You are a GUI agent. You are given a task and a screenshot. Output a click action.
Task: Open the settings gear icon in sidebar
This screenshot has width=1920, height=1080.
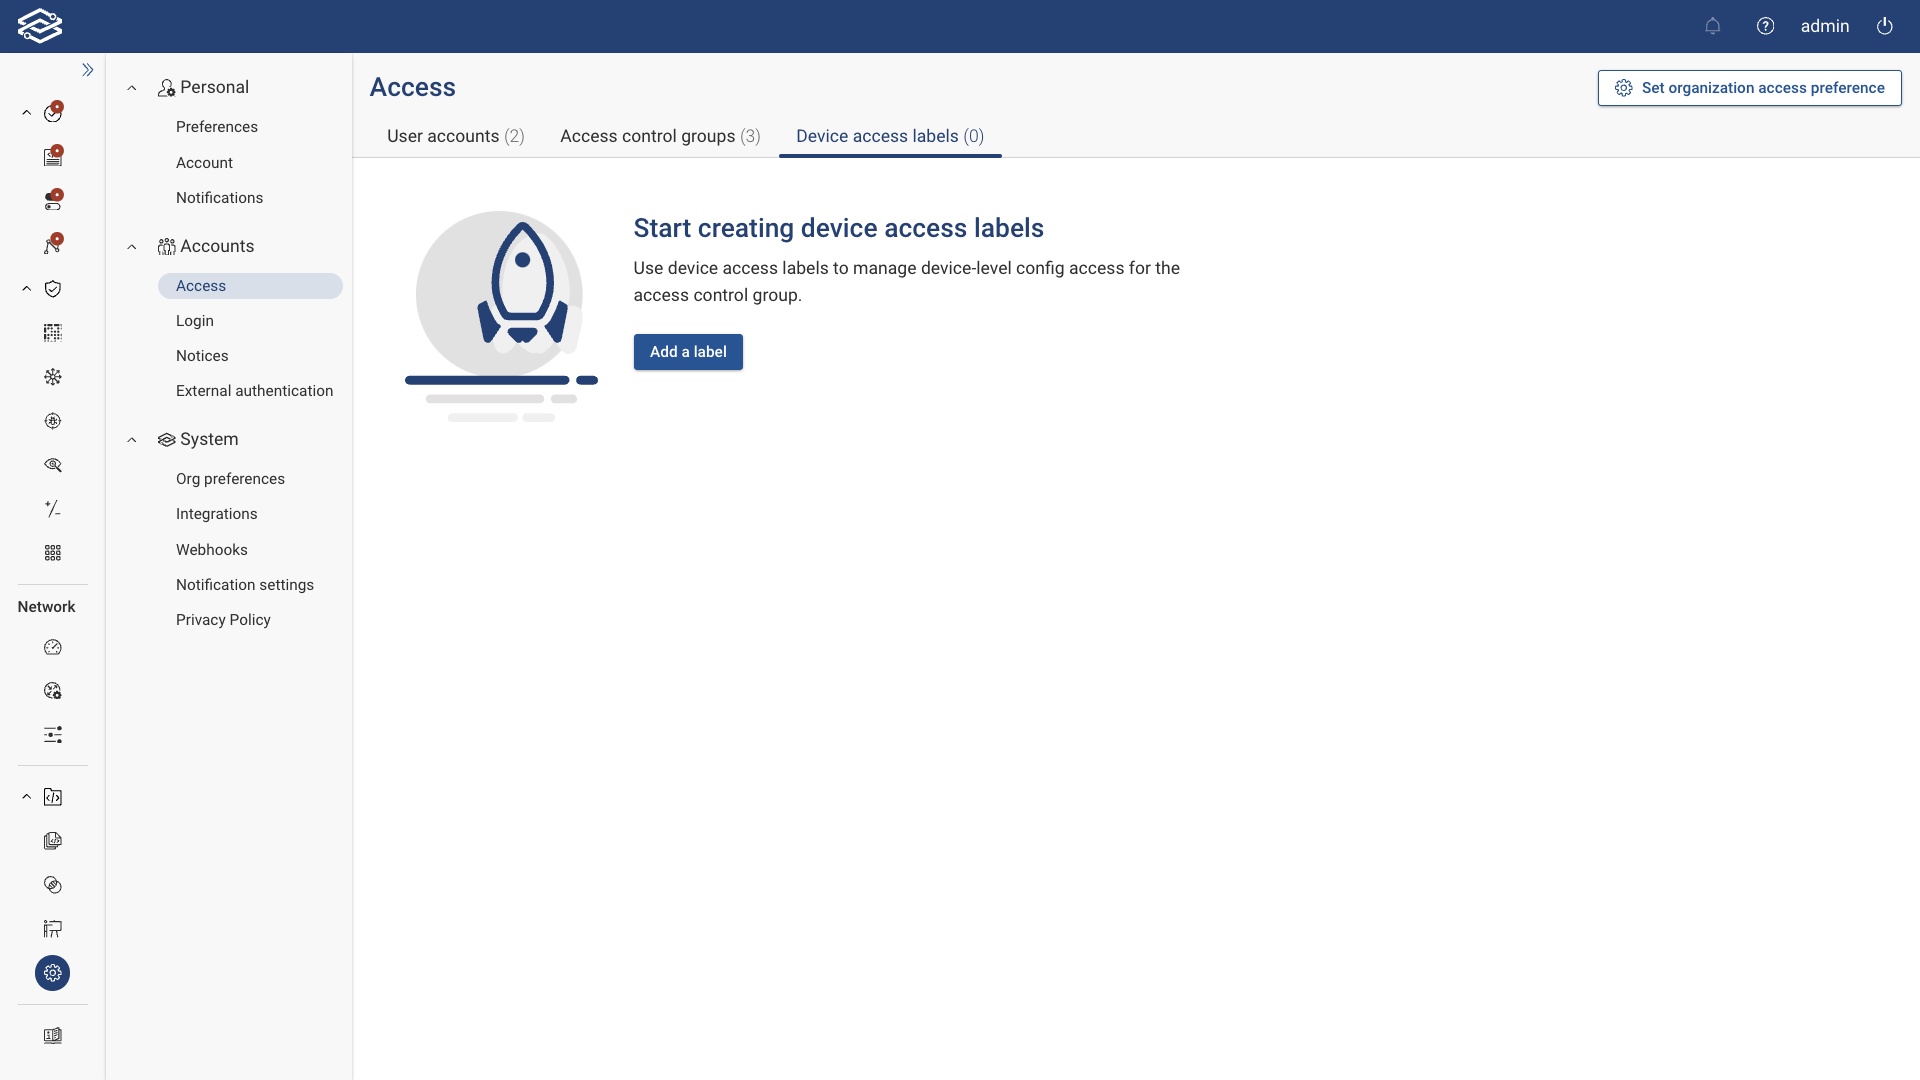point(52,972)
